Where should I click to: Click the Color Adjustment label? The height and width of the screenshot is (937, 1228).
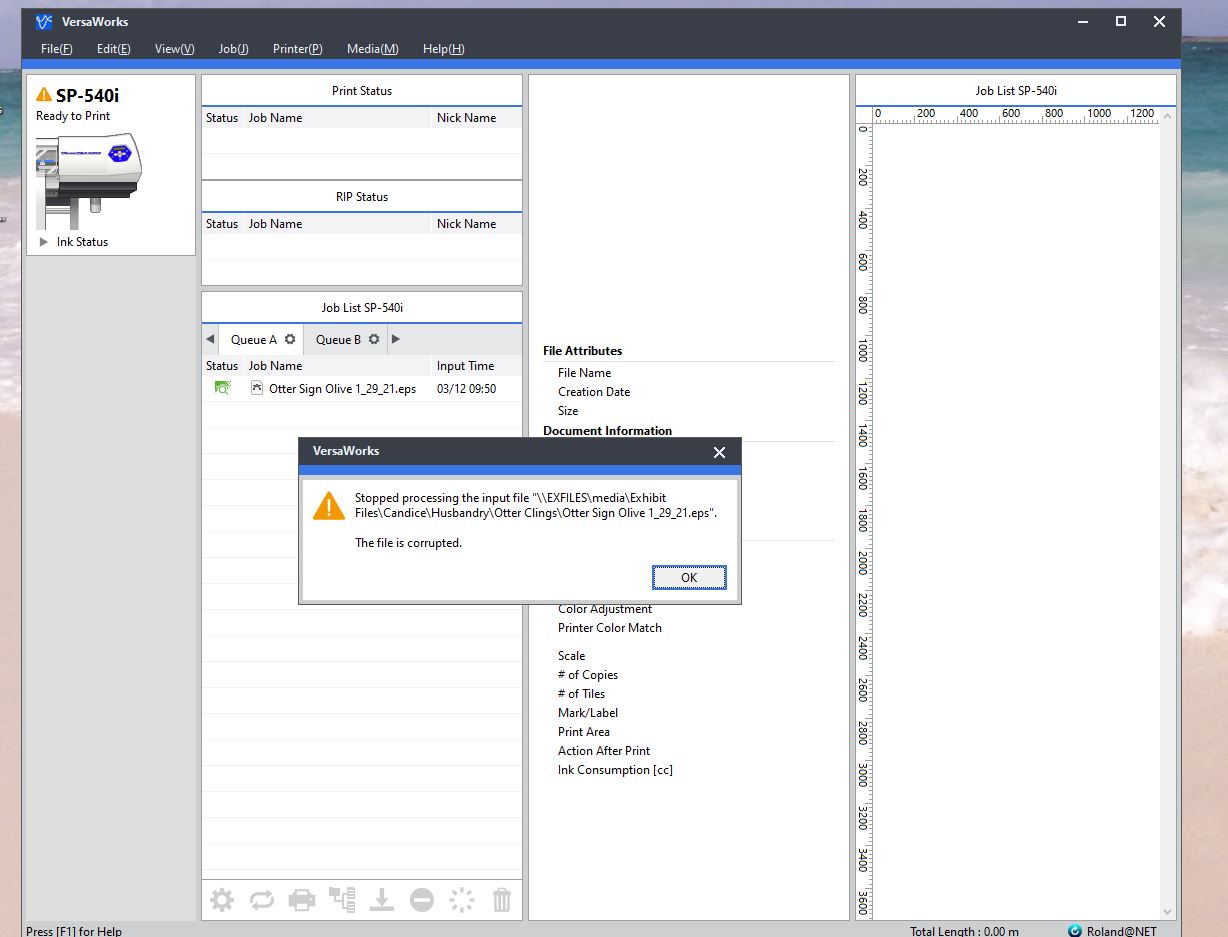pyautogui.click(x=605, y=609)
